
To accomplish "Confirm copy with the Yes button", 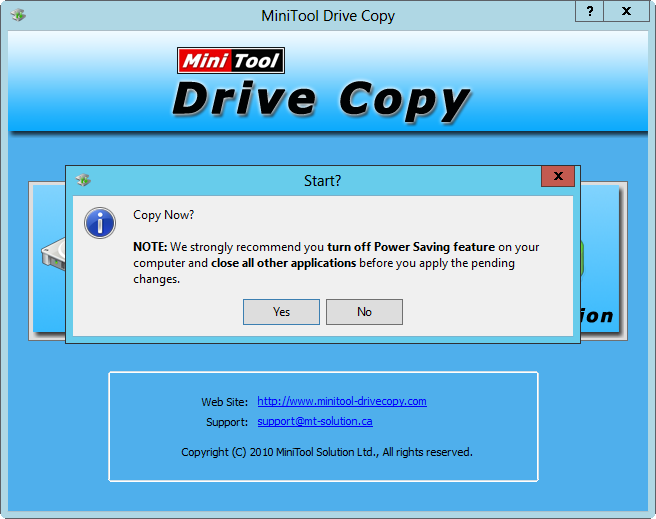I will 281,312.
